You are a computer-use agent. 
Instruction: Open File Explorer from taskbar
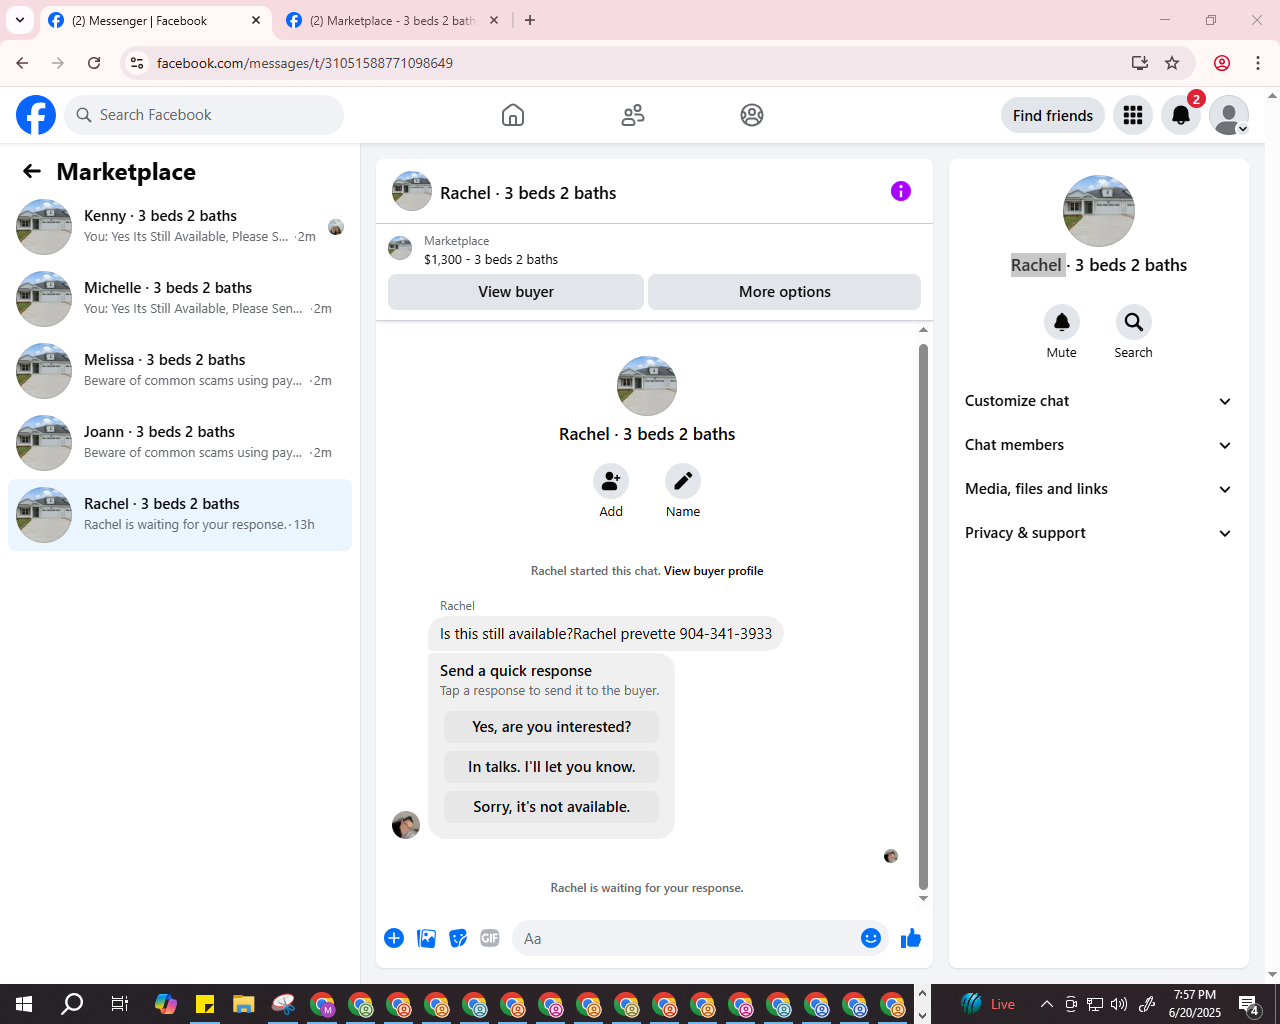coord(243,1004)
